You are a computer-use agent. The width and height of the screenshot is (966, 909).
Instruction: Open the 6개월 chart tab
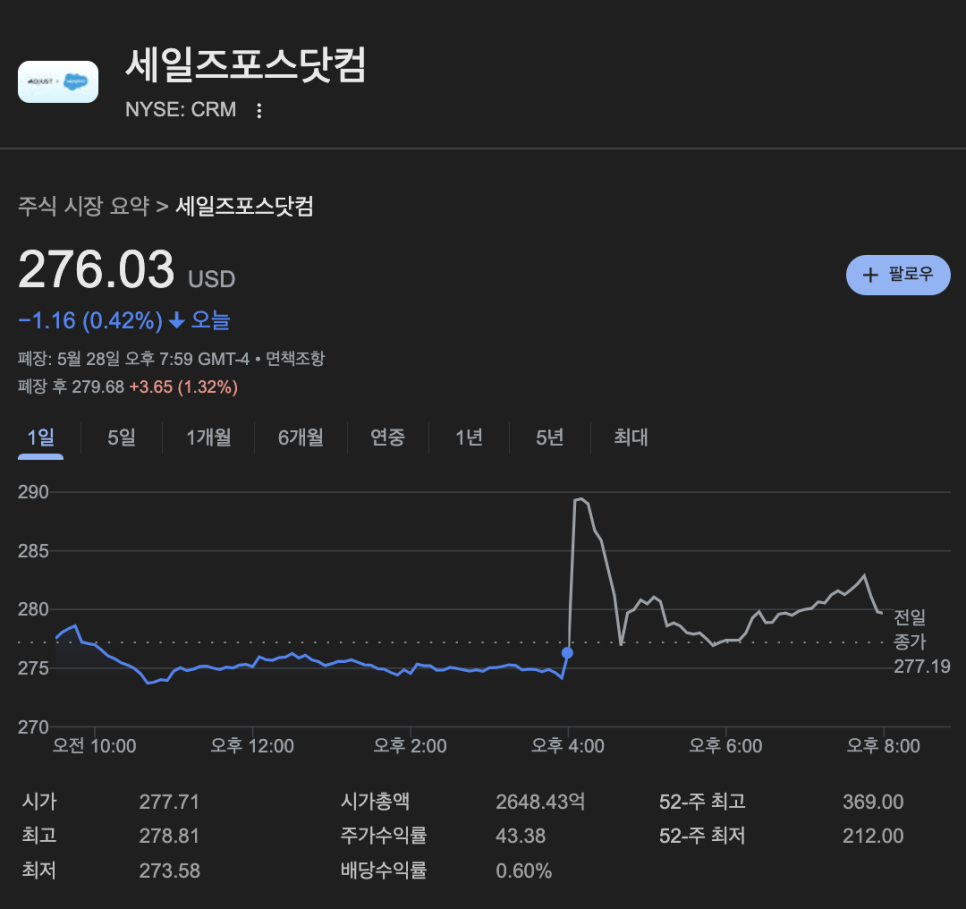click(x=301, y=438)
